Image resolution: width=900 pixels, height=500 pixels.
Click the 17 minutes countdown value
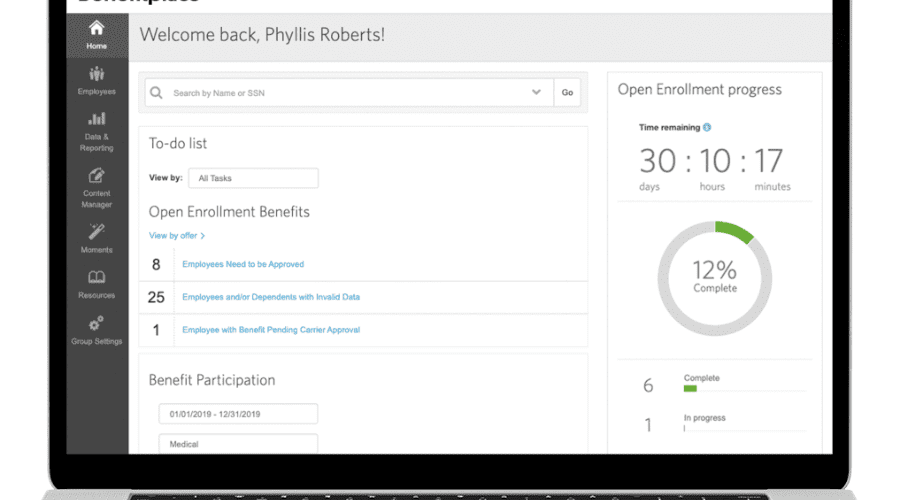[769, 161]
